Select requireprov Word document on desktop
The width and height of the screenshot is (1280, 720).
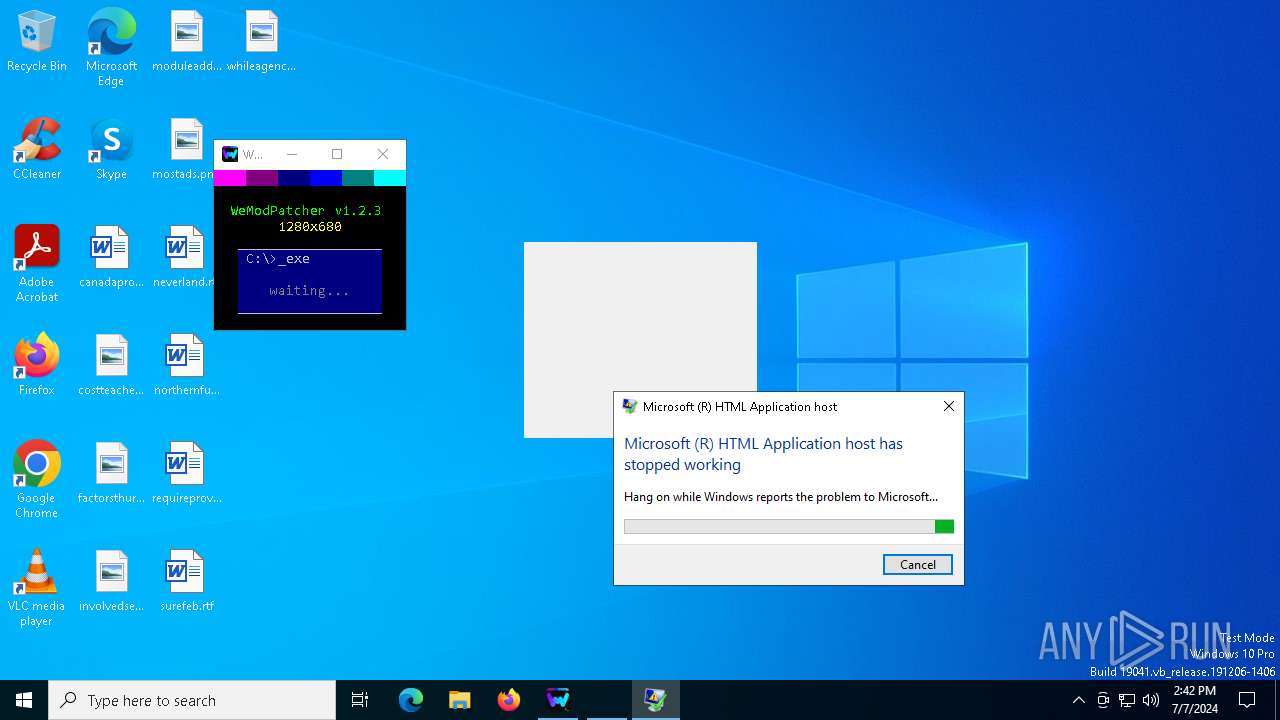[186, 473]
